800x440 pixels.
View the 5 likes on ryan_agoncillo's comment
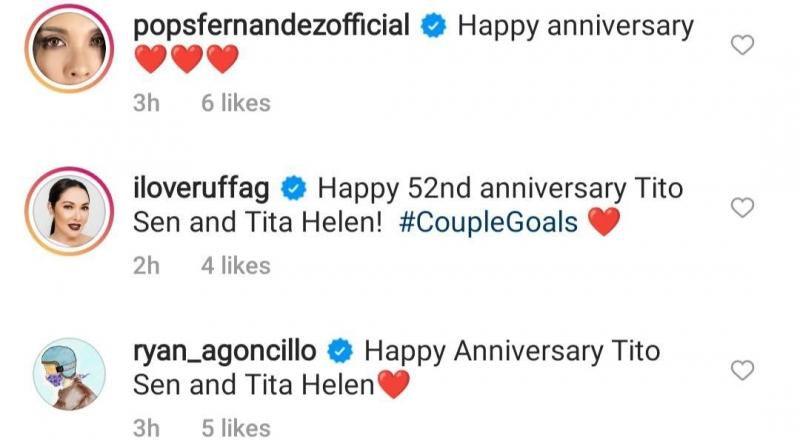pyautogui.click(x=236, y=428)
